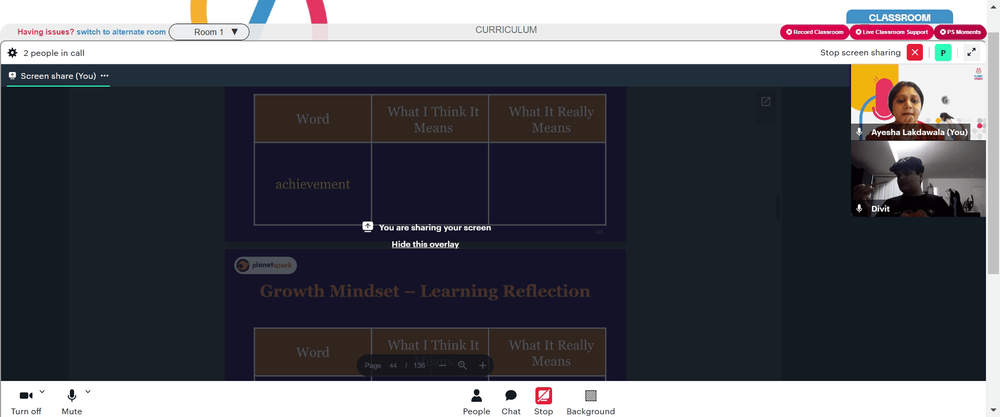Image resolution: width=1000 pixels, height=417 pixels.
Task: Turn off the camera
Action: pos(26,397)
